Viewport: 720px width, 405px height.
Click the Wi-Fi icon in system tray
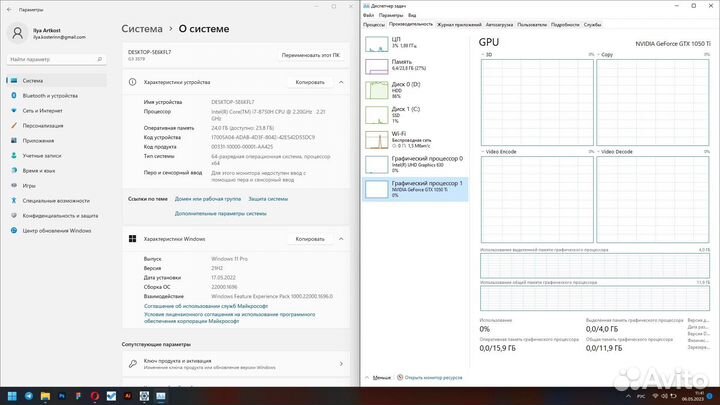point(655,396)
